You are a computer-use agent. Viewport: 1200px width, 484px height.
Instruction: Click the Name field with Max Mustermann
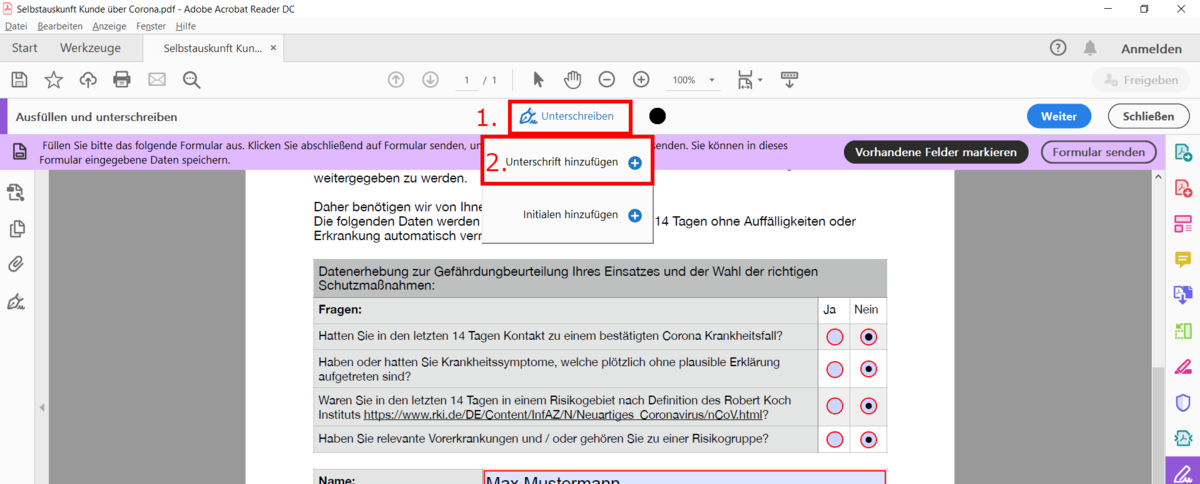[x=684, y=477]
